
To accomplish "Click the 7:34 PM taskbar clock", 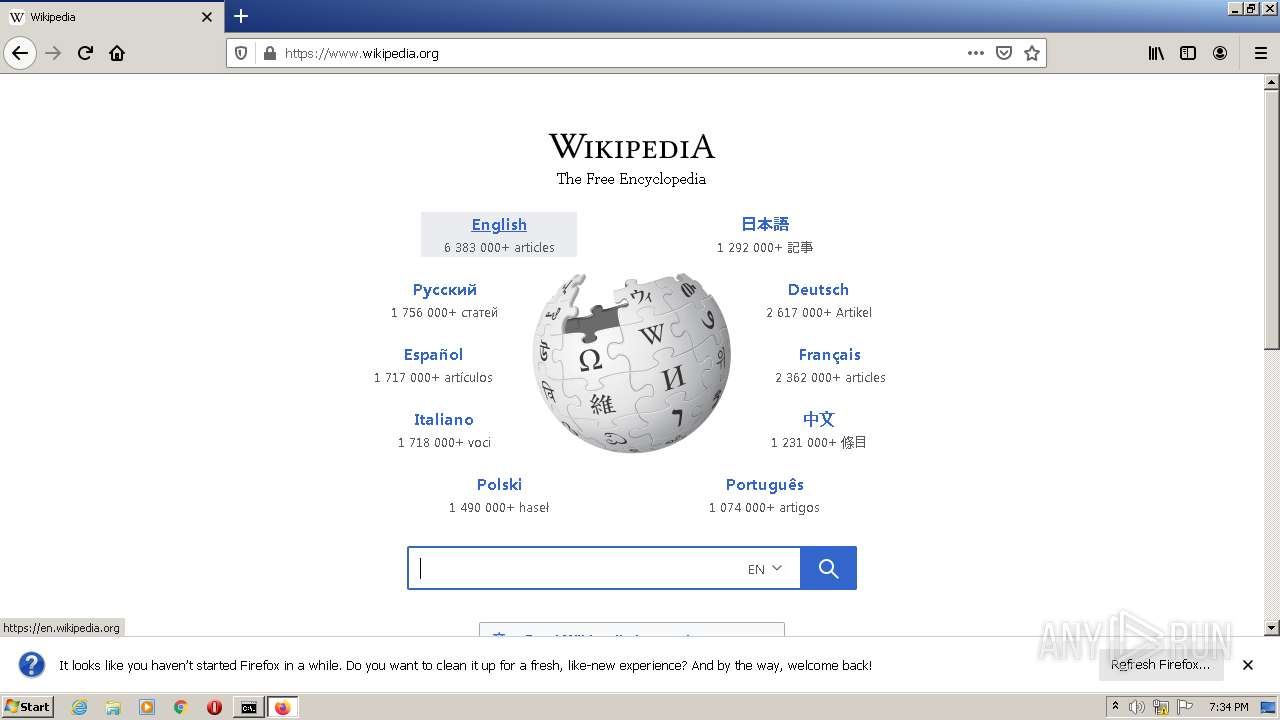I will click(1228, 707).
